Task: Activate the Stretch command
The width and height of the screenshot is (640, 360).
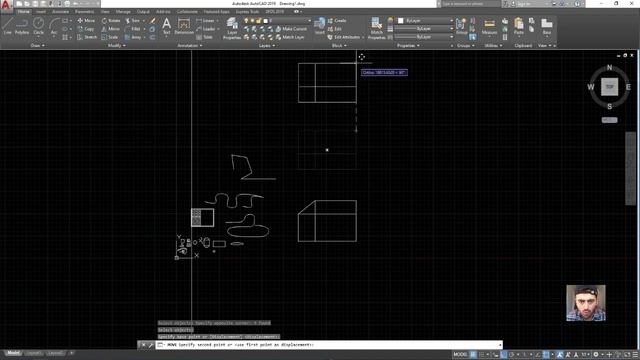Action: [x=87, y=37]
